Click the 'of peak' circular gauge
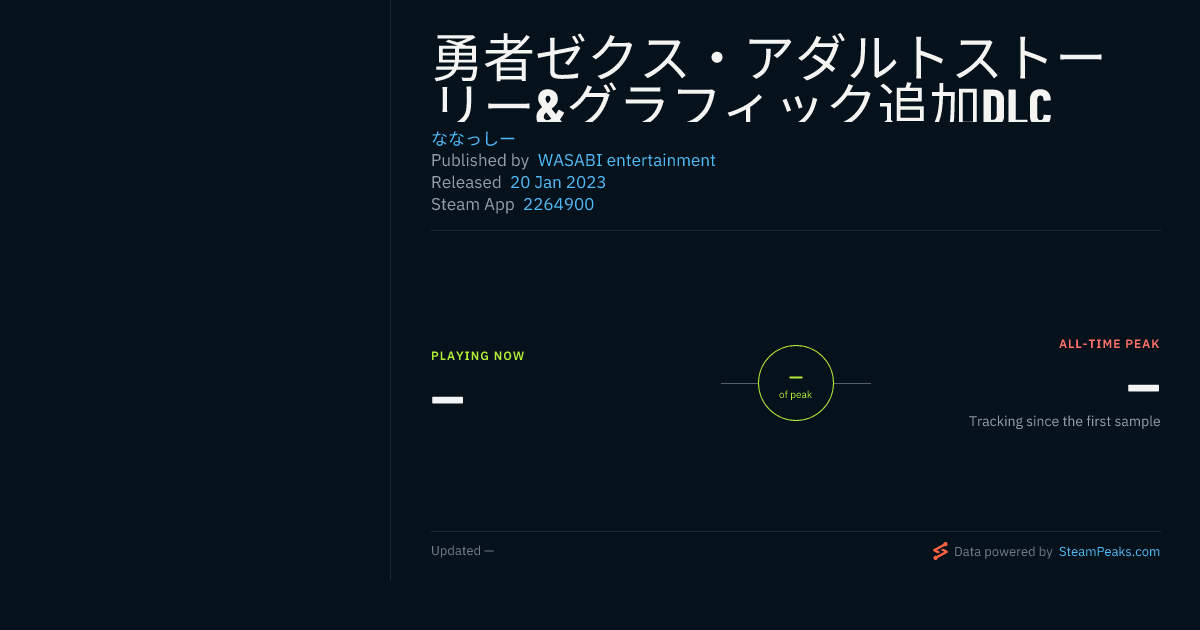Viewport: 1200px width, 630px height. (x=796, y=383)
